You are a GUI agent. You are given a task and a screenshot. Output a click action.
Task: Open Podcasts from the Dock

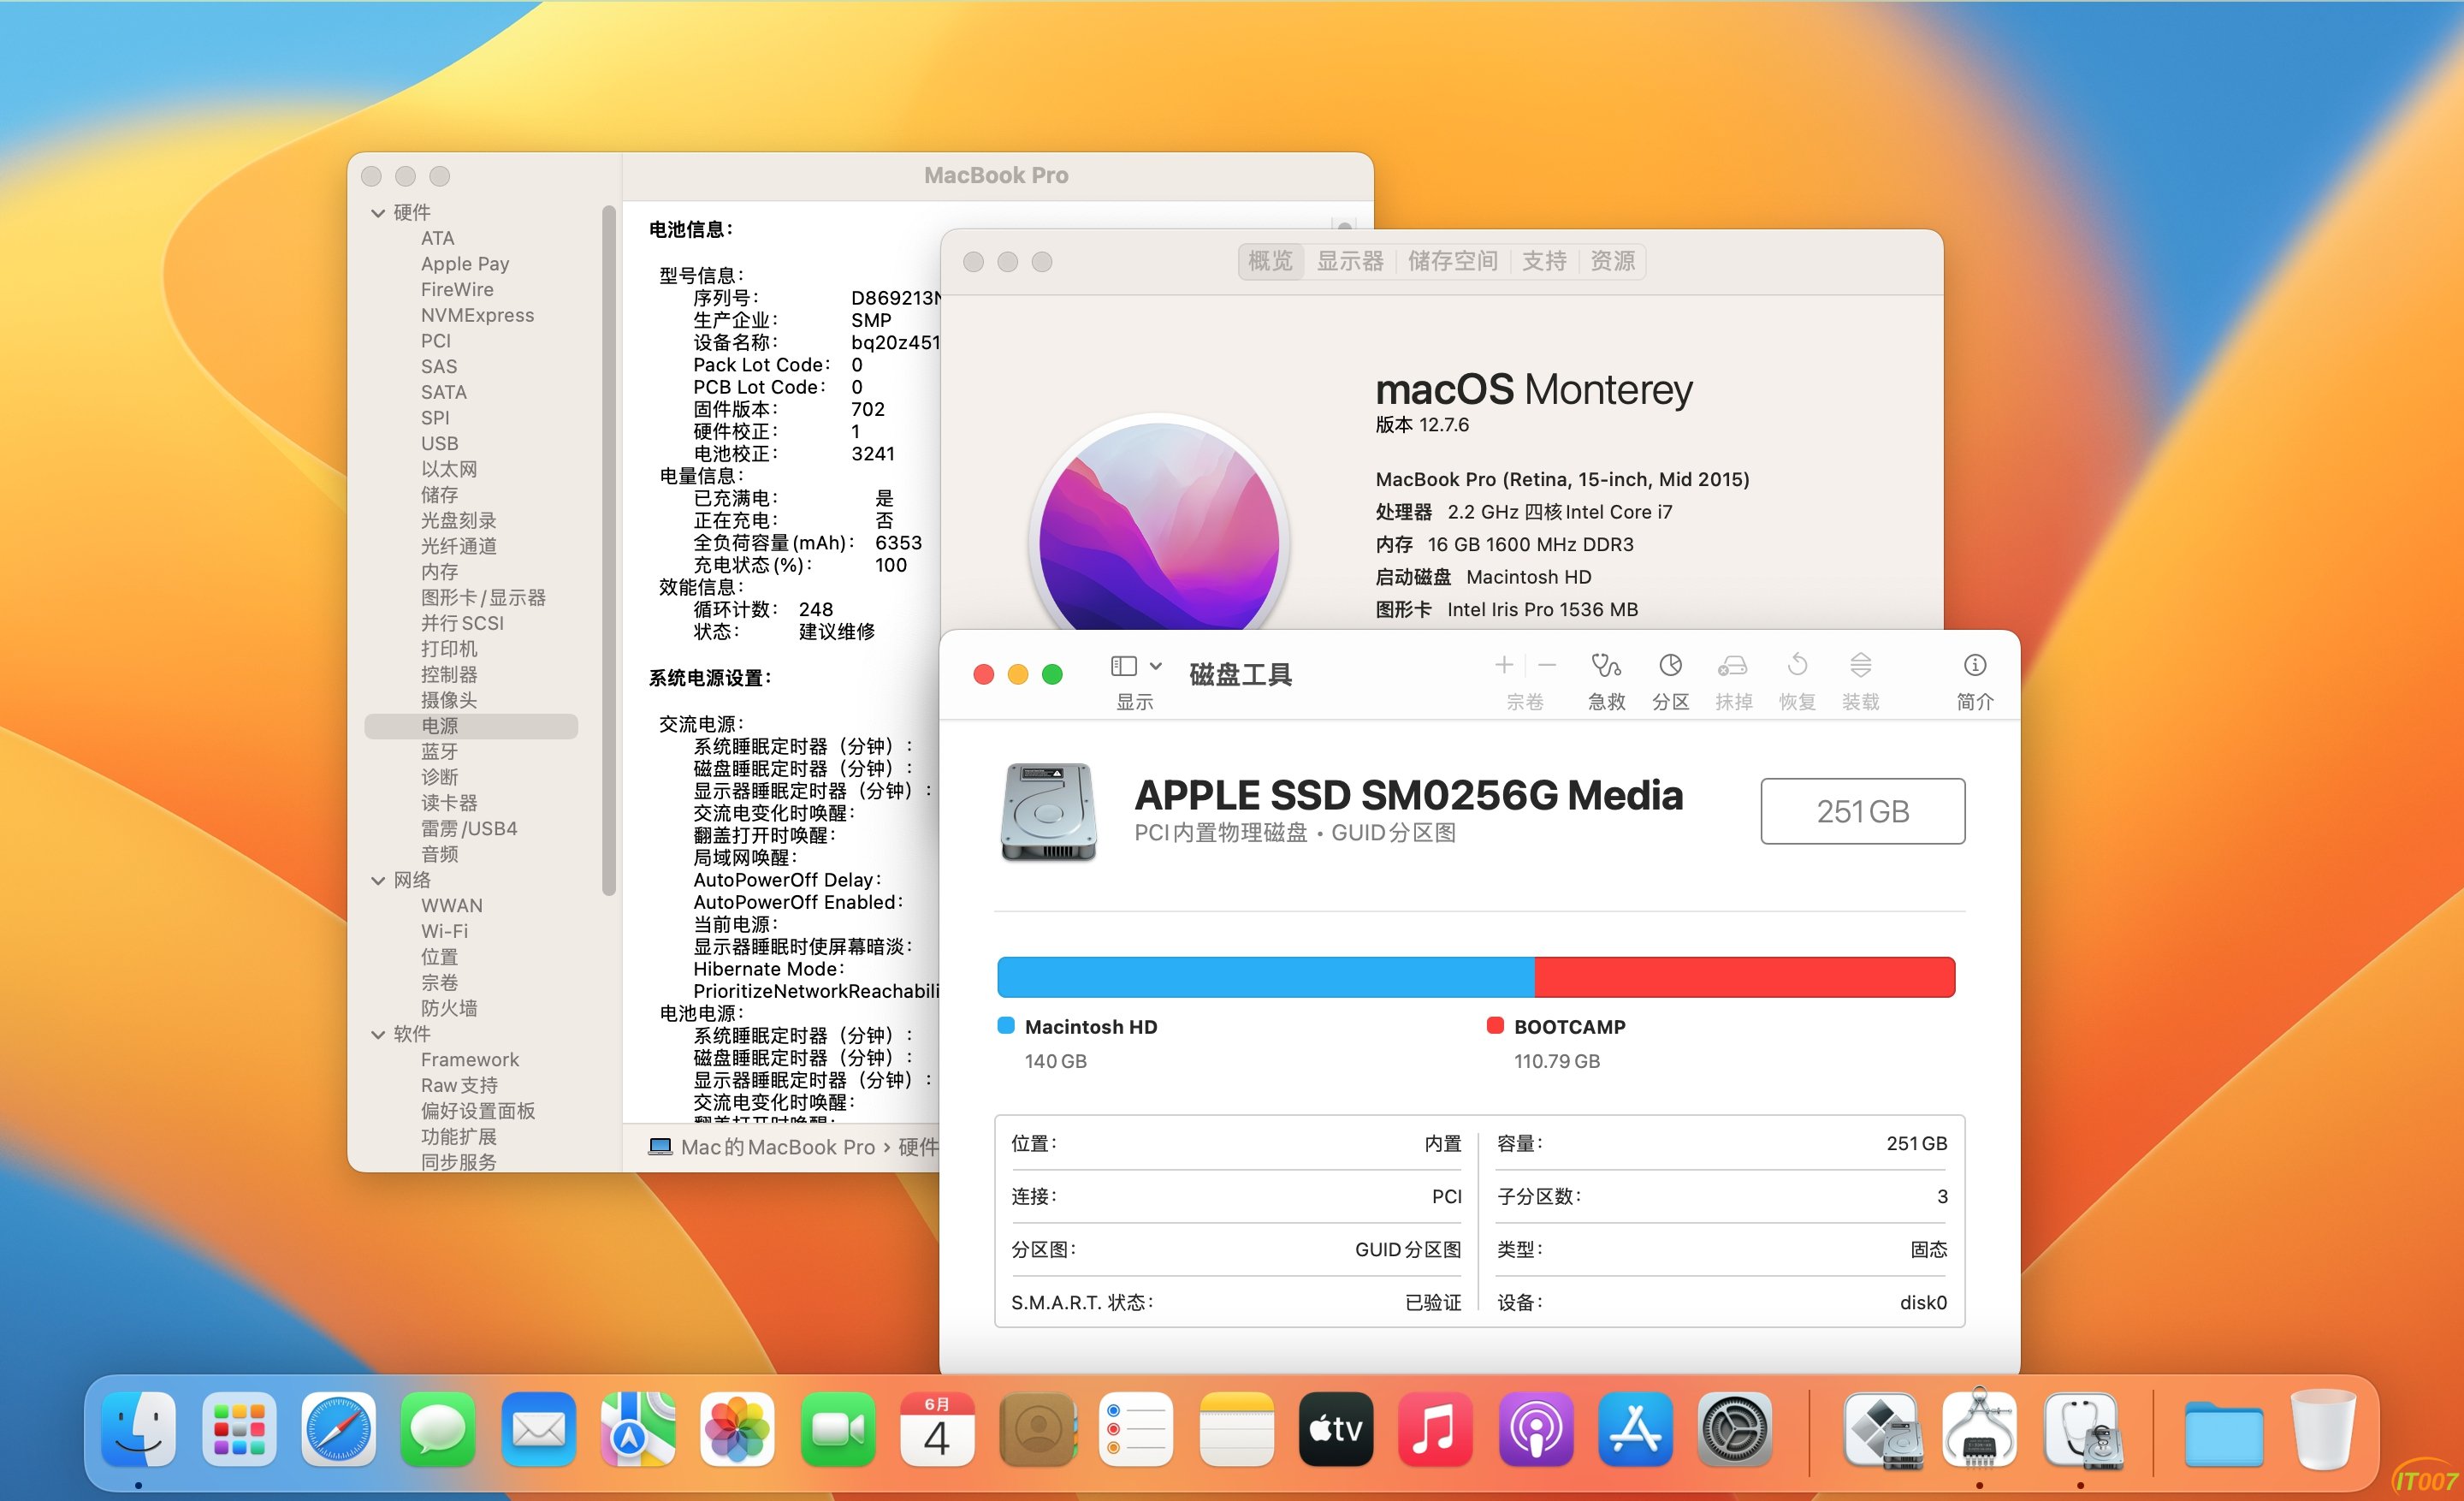(1536, 1430)
